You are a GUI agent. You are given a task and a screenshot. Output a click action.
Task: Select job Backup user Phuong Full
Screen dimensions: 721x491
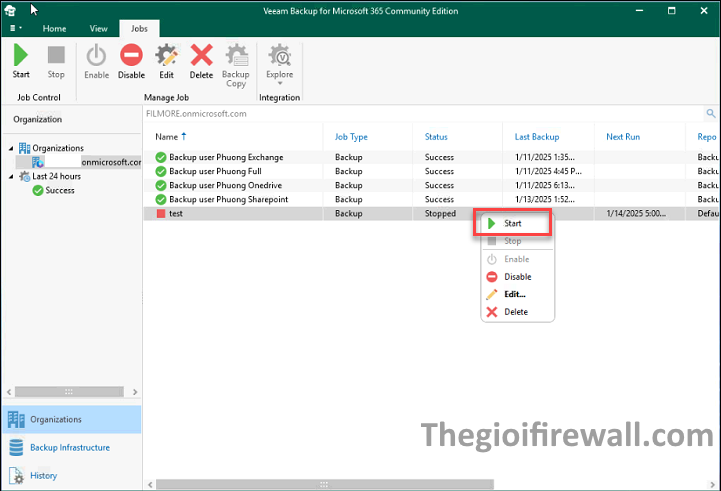(215, 171)
